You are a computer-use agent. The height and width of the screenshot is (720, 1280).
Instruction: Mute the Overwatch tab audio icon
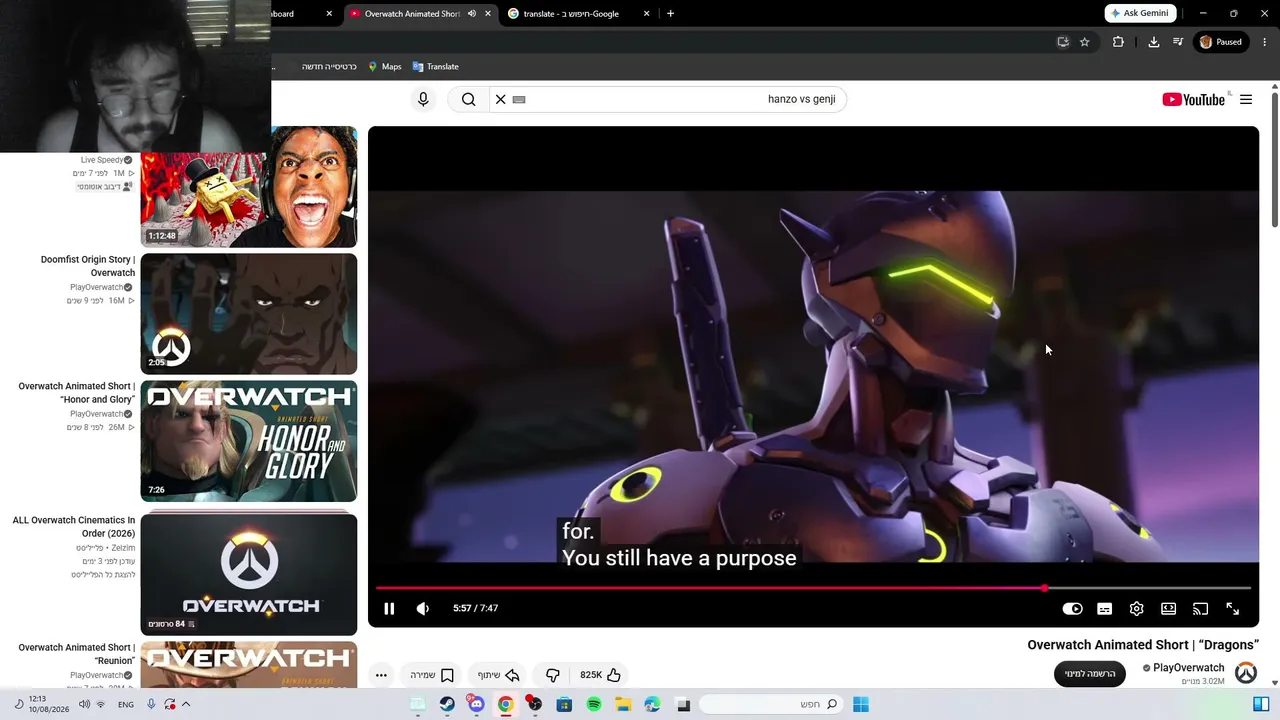tap(471, 14)
